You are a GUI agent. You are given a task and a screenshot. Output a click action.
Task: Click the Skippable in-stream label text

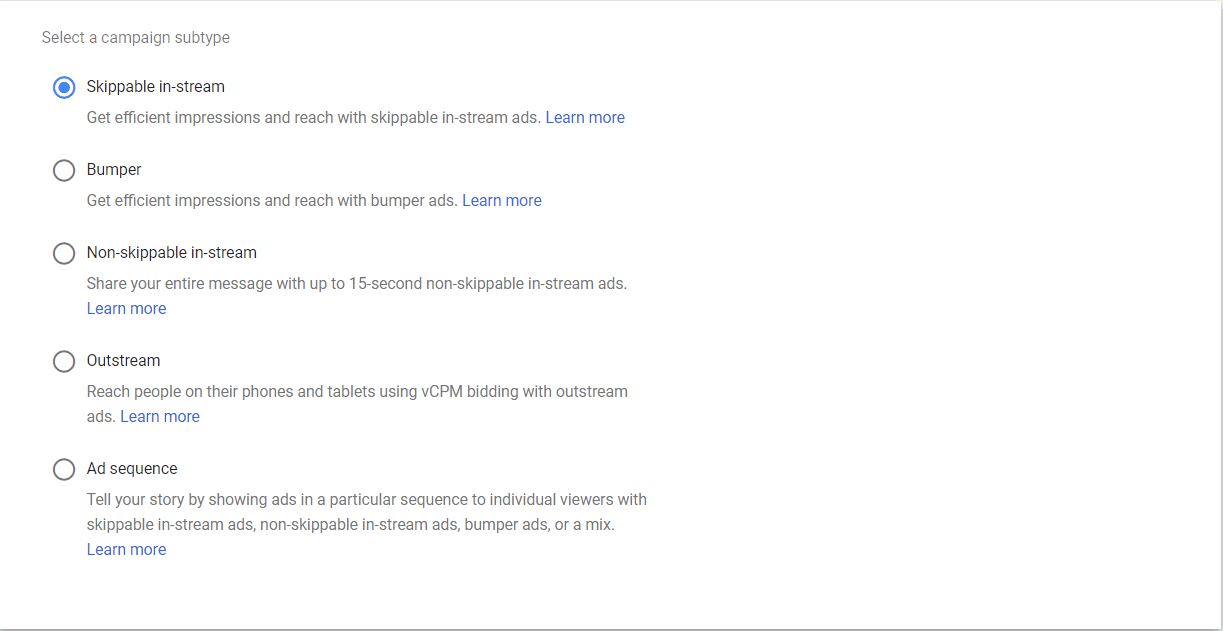[x=156, y=86]
